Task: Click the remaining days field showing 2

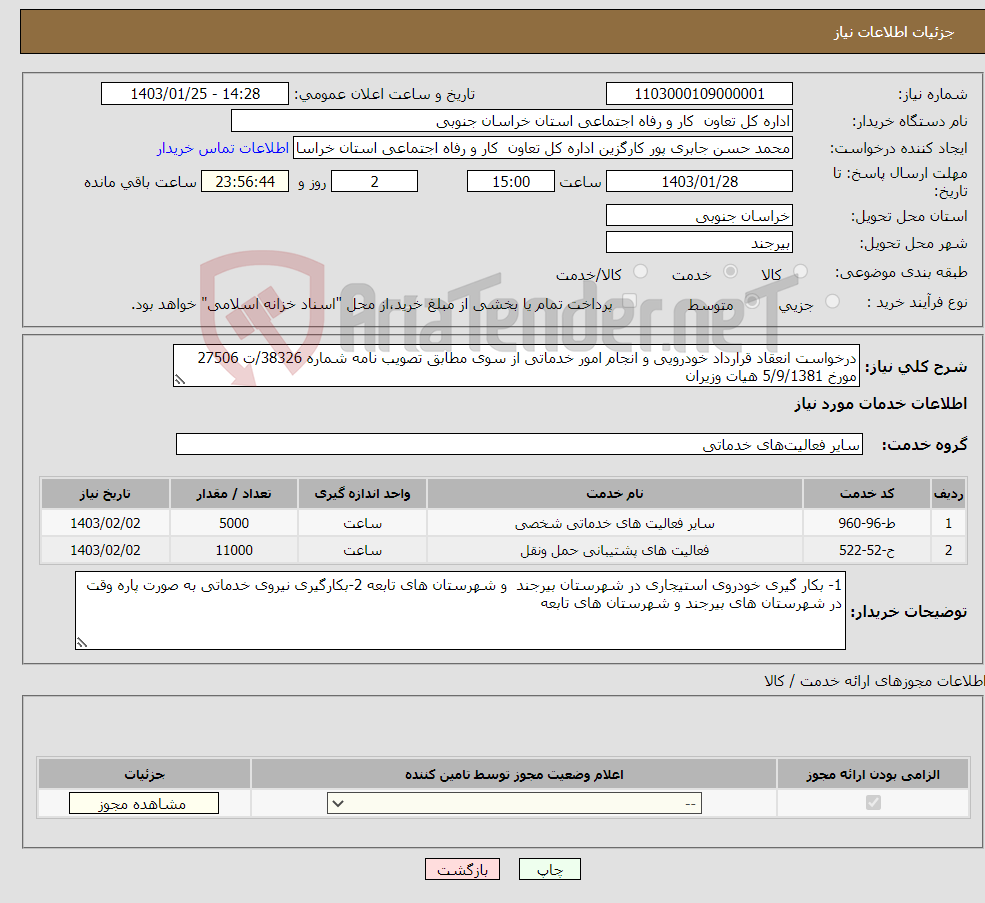Action: click(374, 182)
